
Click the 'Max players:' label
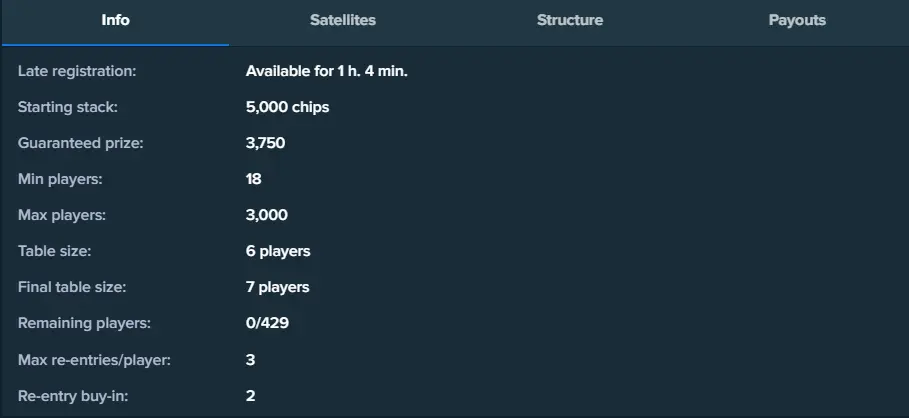pos(62,215)
